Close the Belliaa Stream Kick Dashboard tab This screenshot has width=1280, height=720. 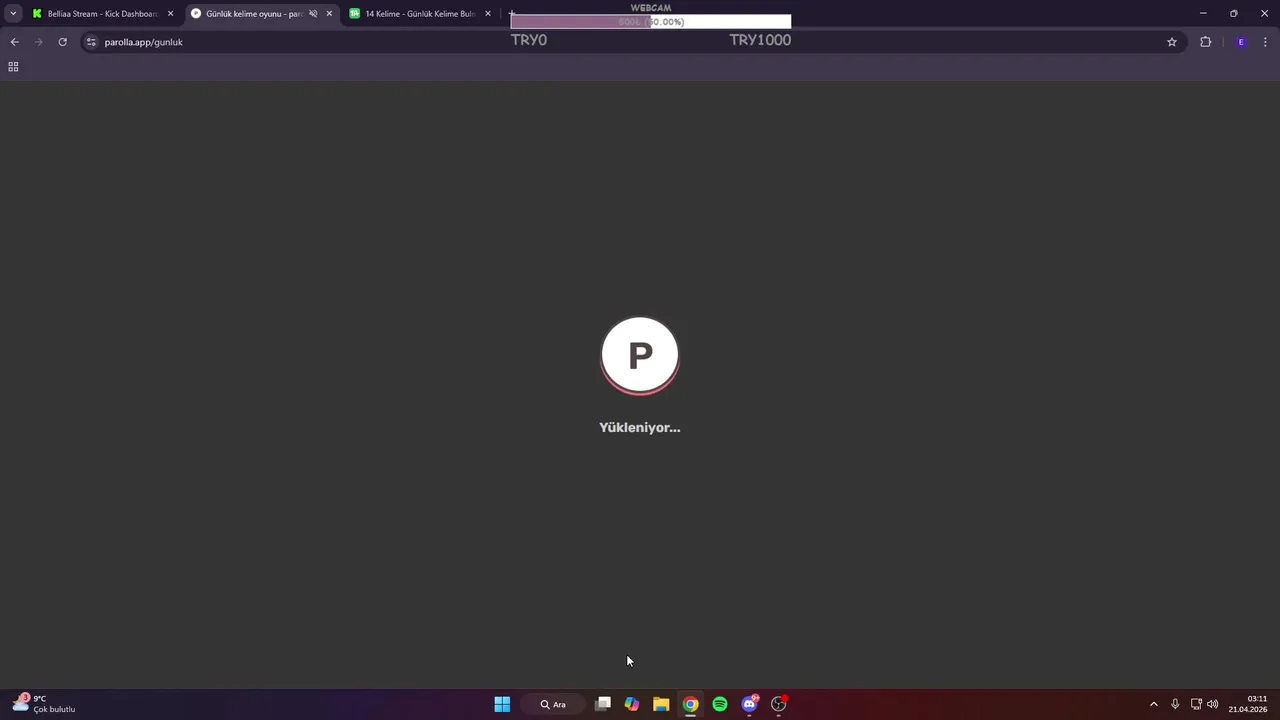[170, 14]
